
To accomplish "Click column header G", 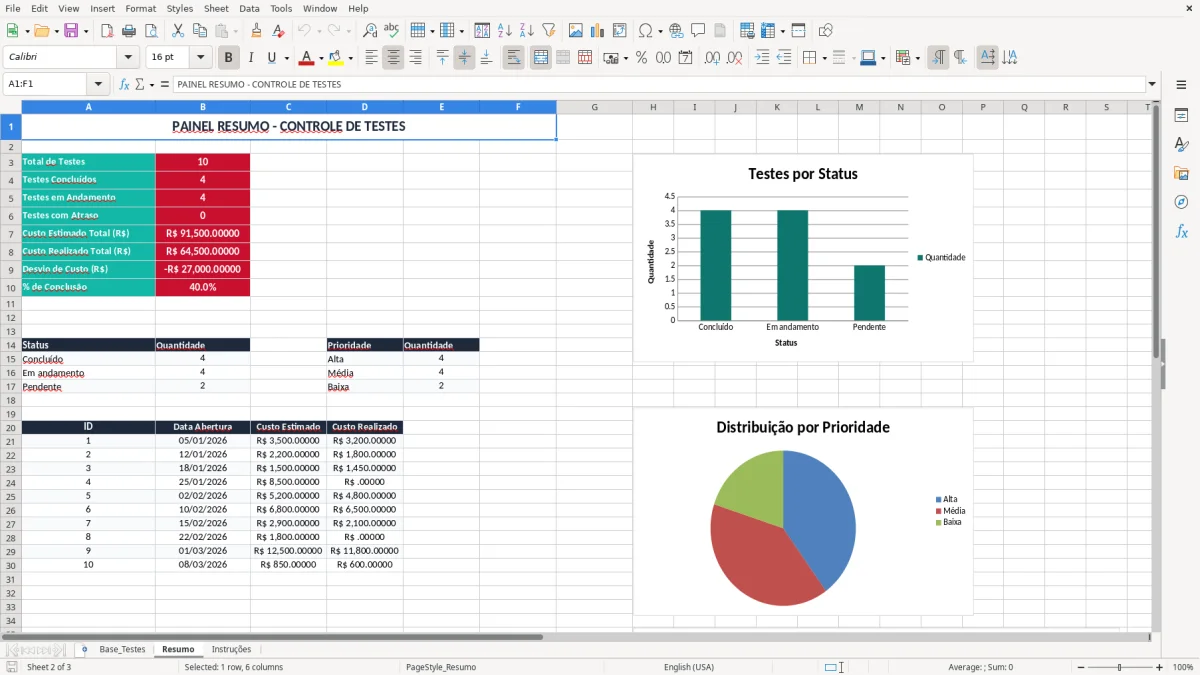I will tap(594, 107).
